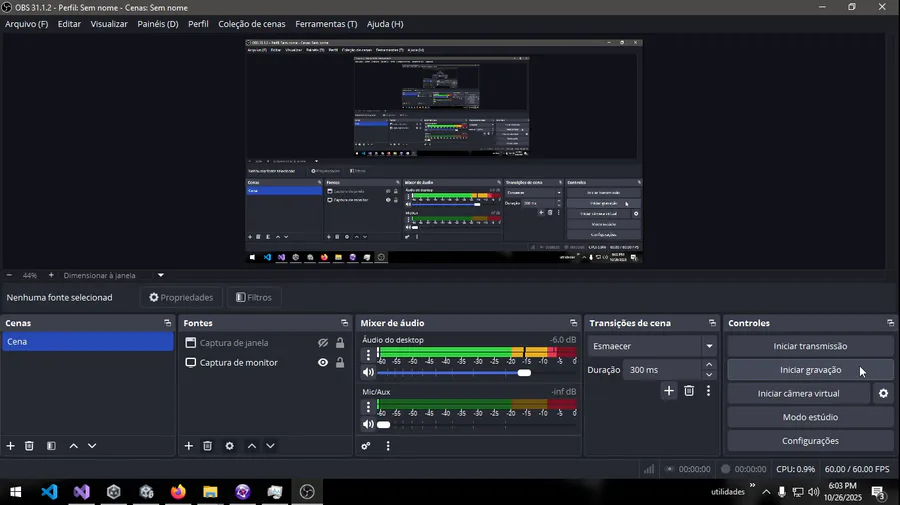Open source properties gear in the Fontes panel
Viewport: 900px width, 505px height.
[230, 446]
